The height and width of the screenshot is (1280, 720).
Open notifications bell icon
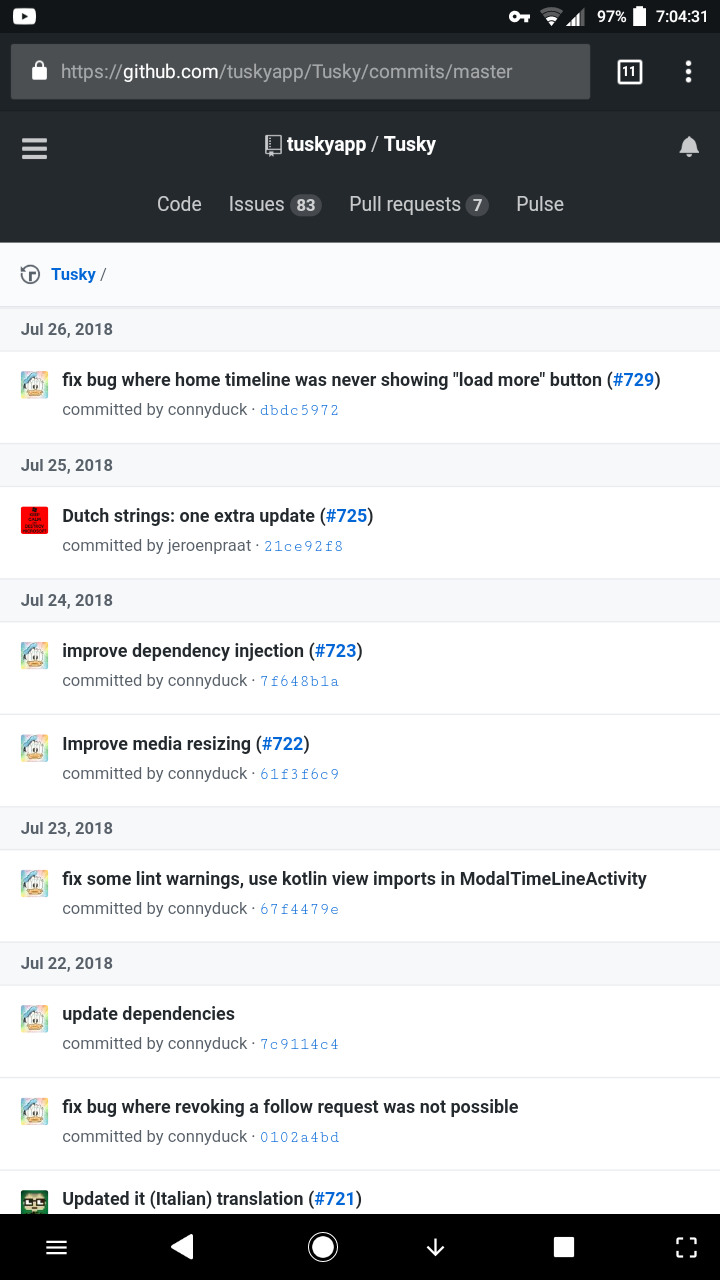(689, 147)
